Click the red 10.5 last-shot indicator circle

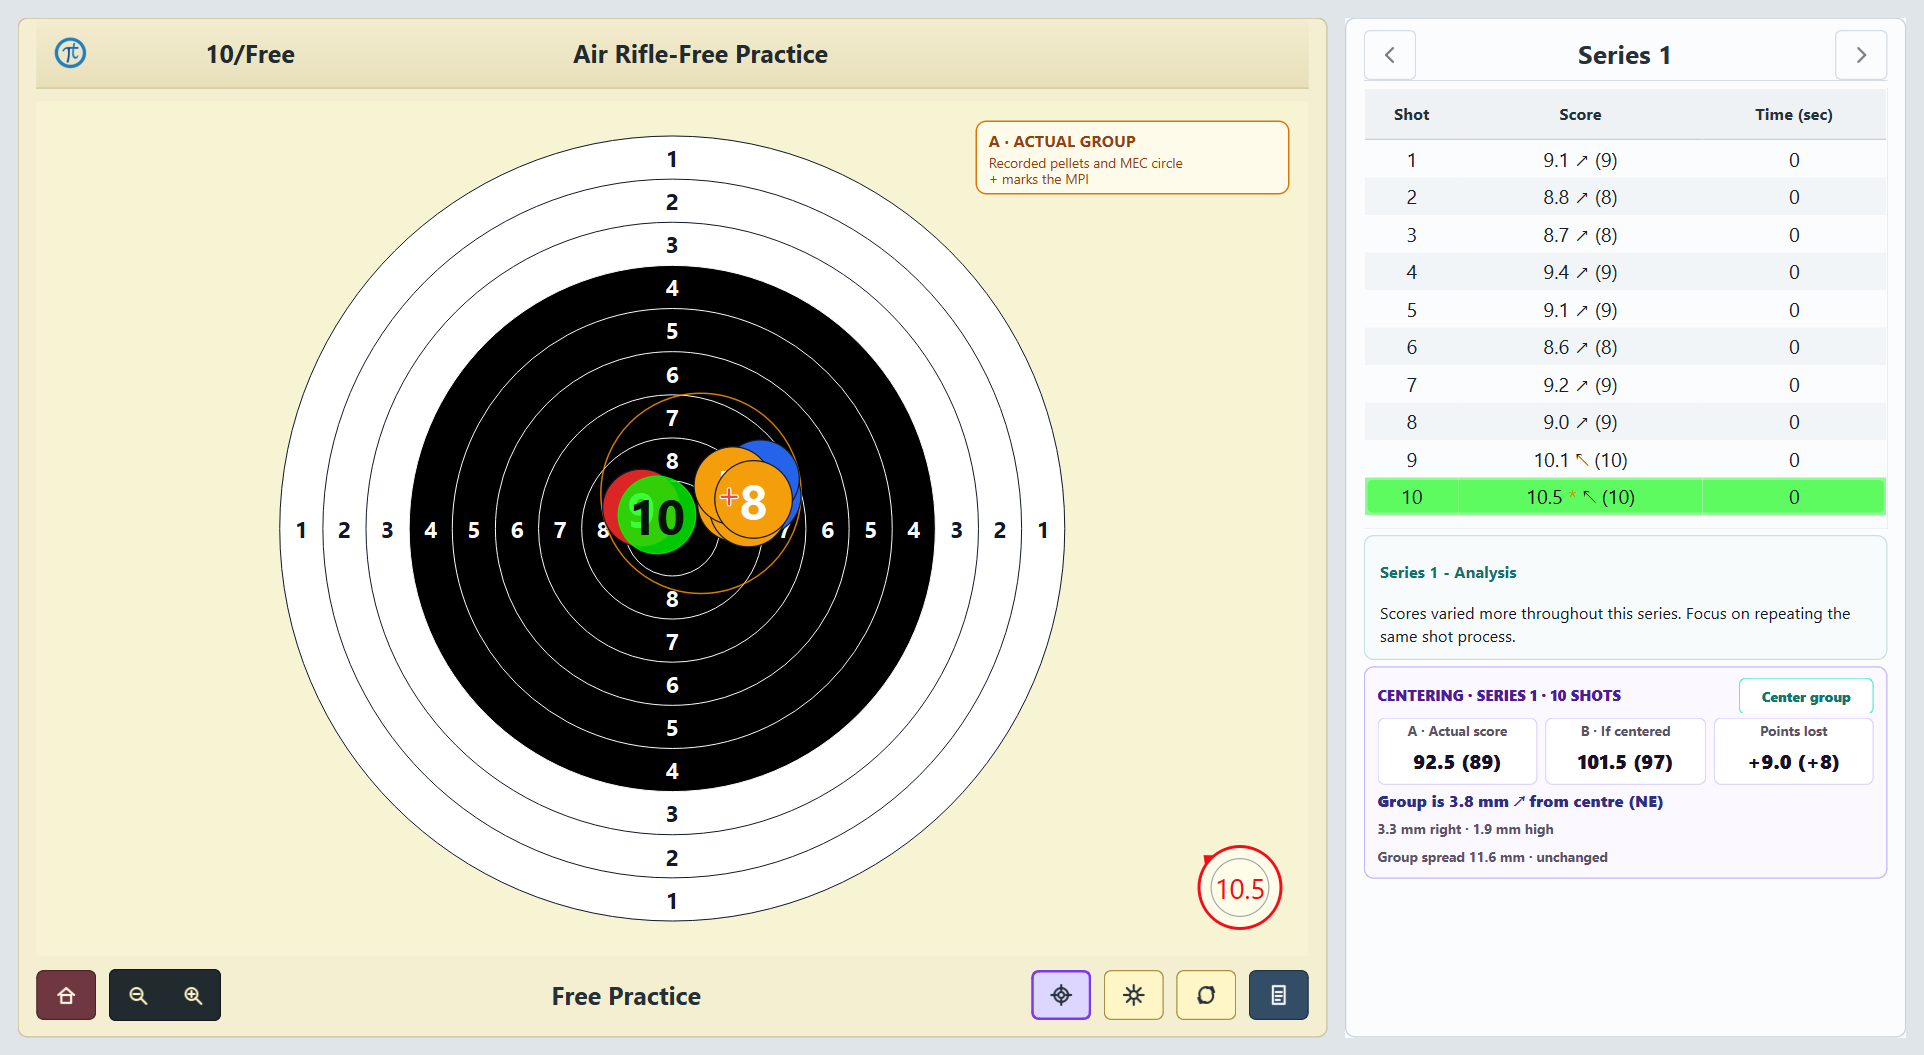point(1240,888)
